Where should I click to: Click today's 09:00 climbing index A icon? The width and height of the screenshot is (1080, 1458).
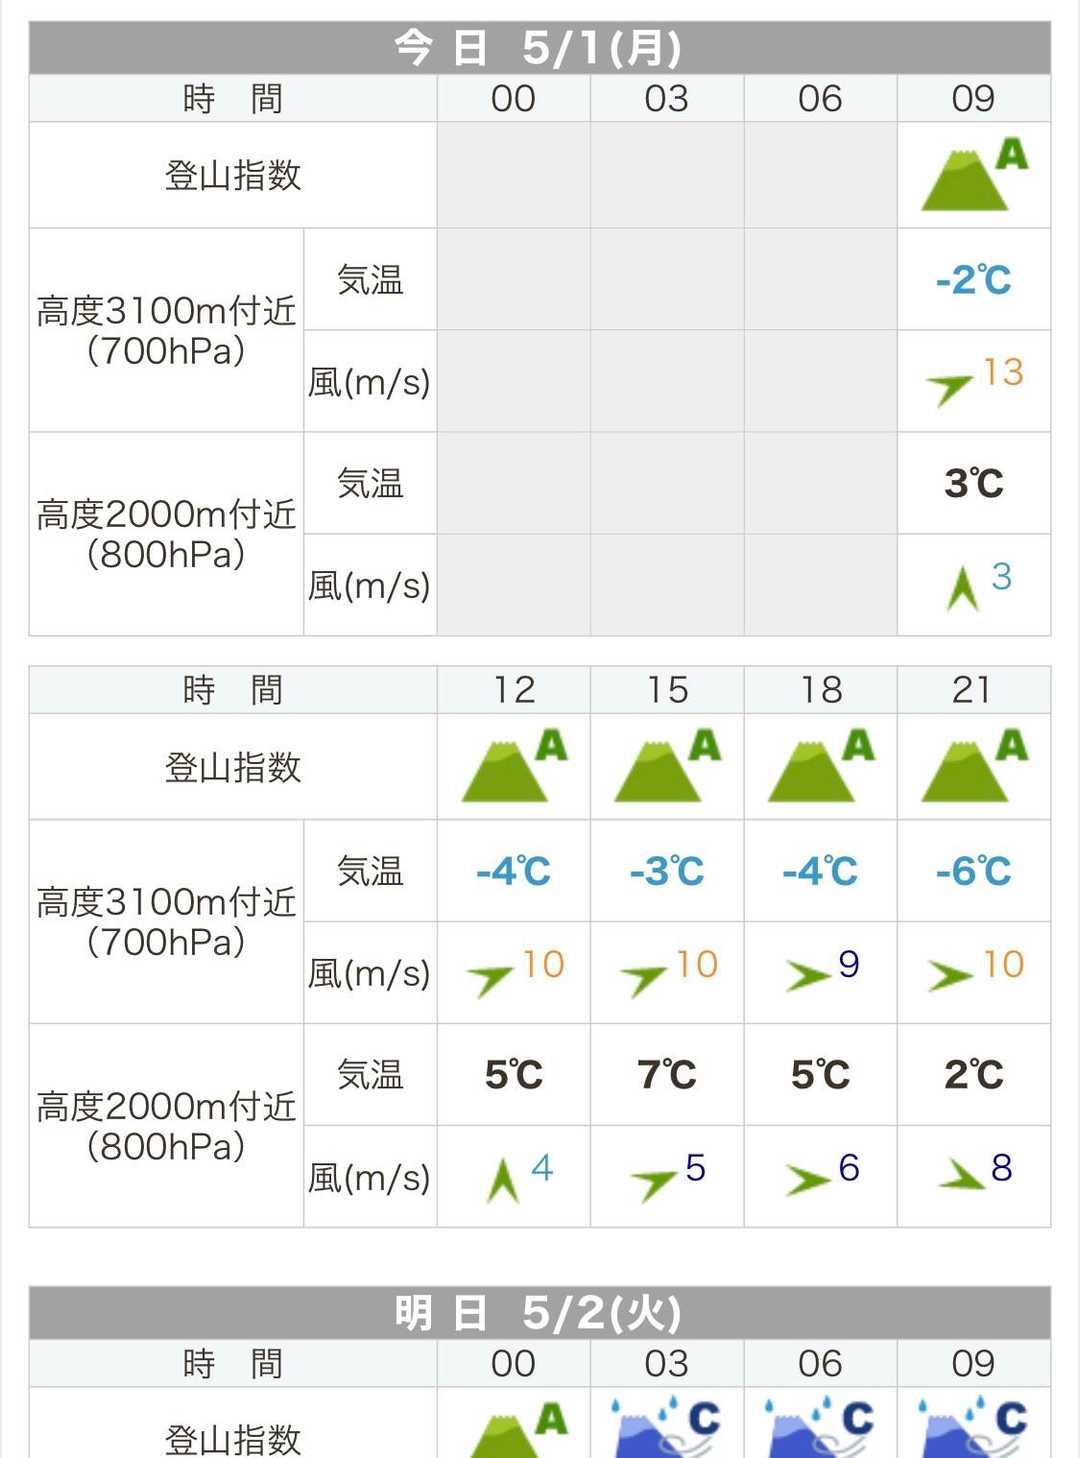pos(973,175)
